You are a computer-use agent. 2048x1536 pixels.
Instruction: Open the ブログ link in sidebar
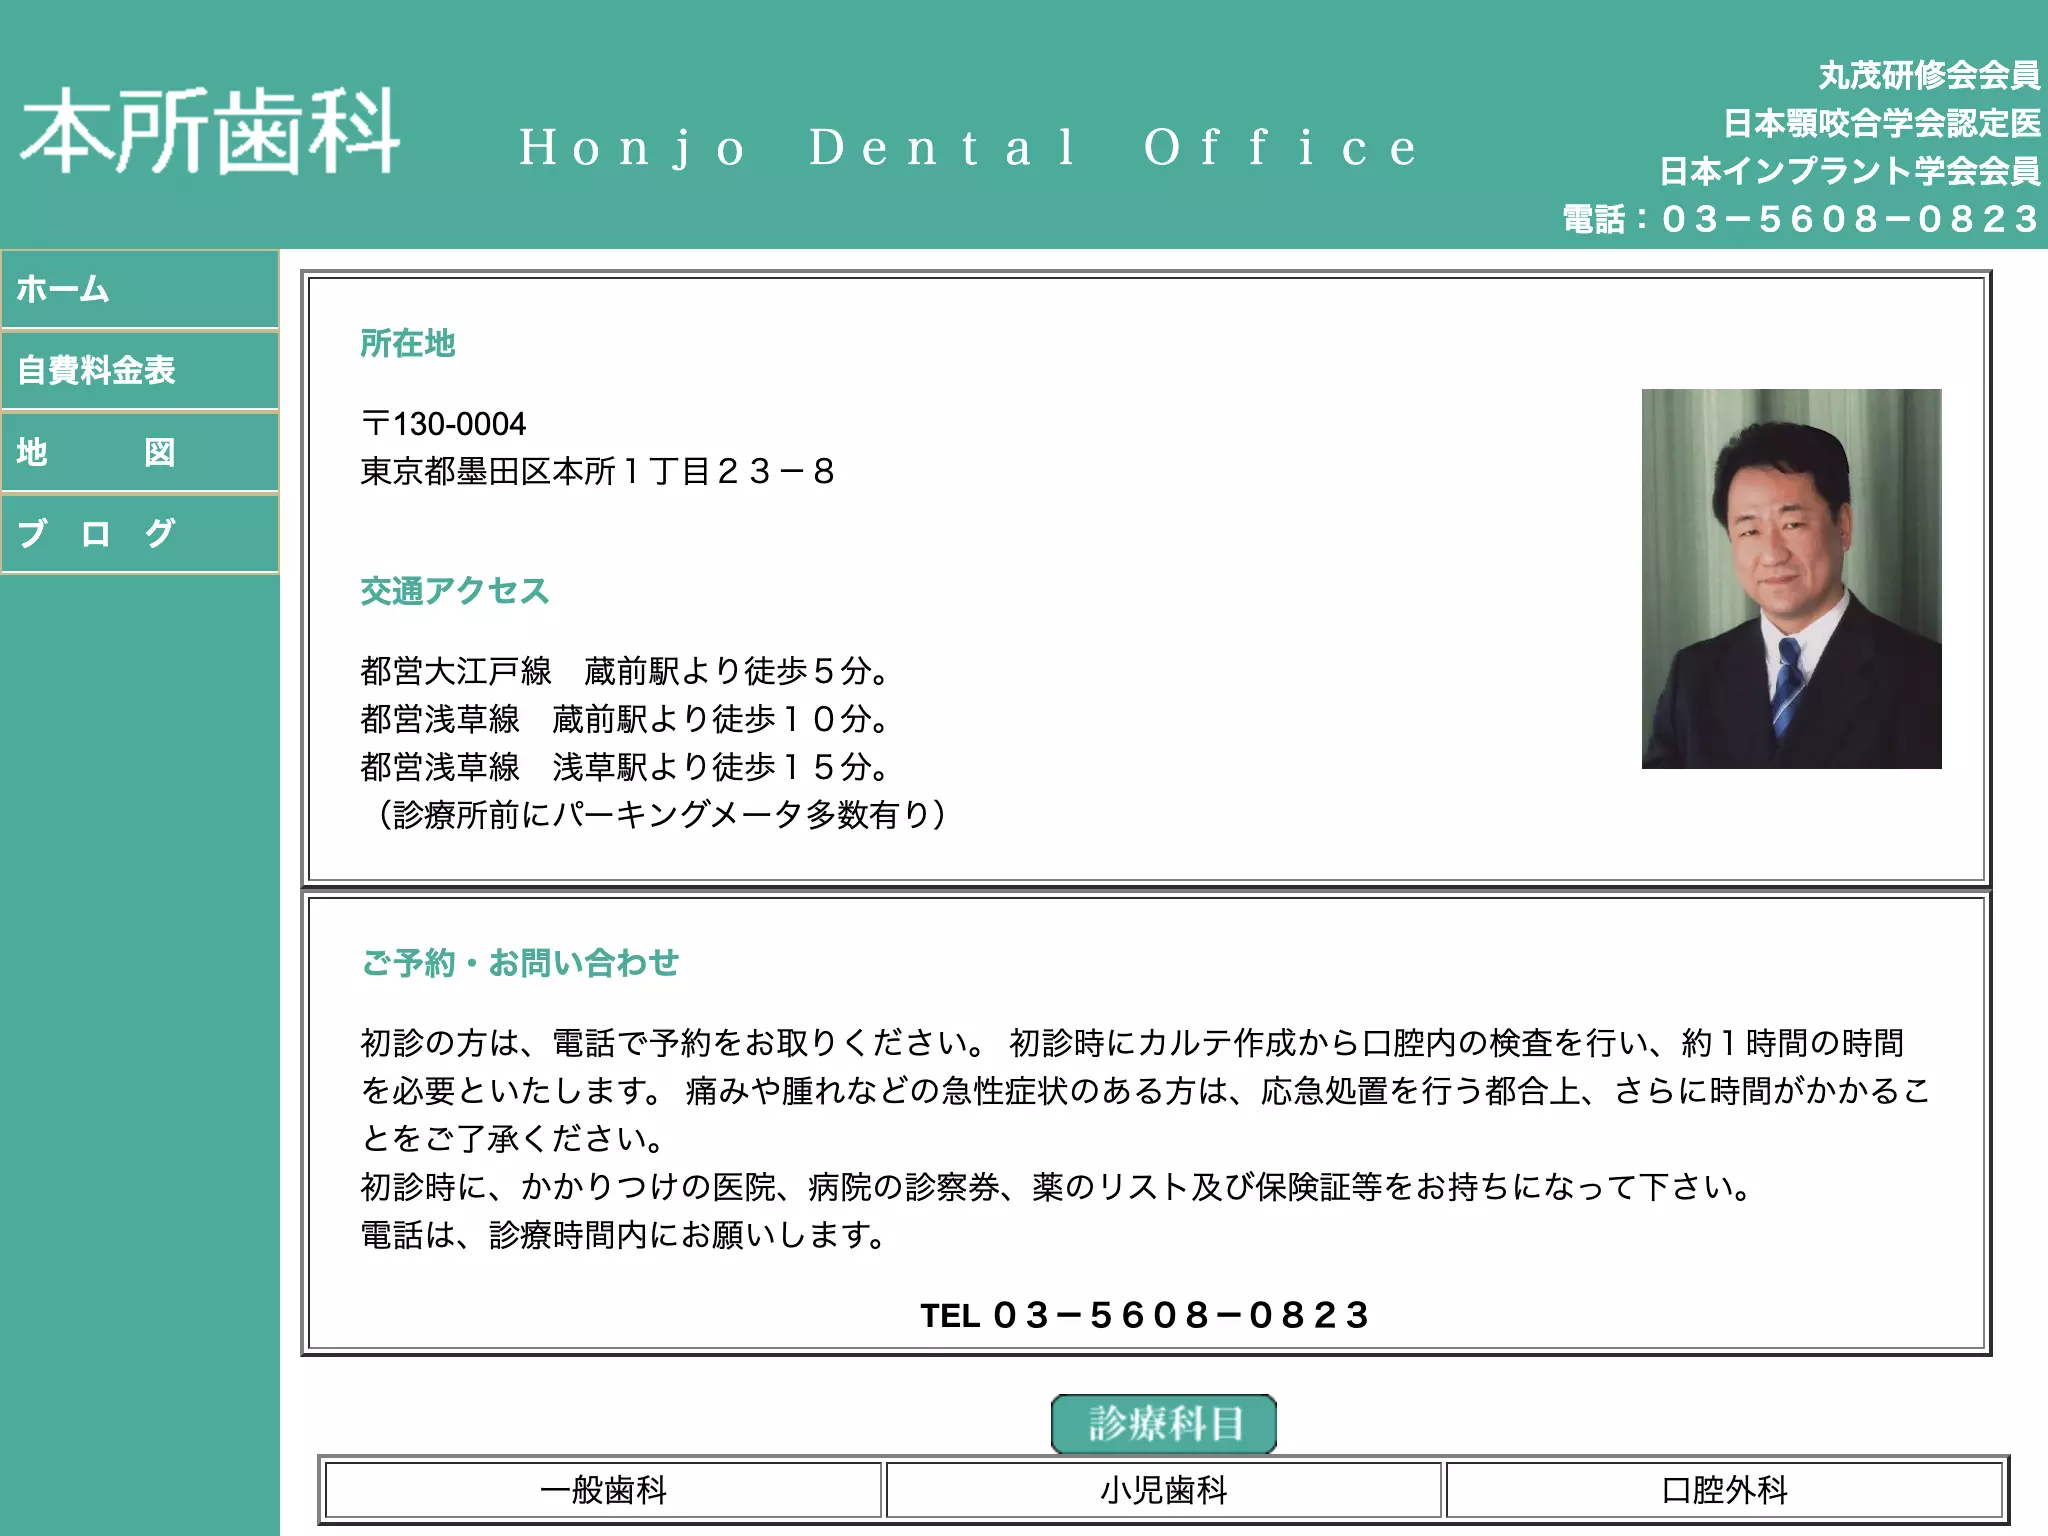139,534
